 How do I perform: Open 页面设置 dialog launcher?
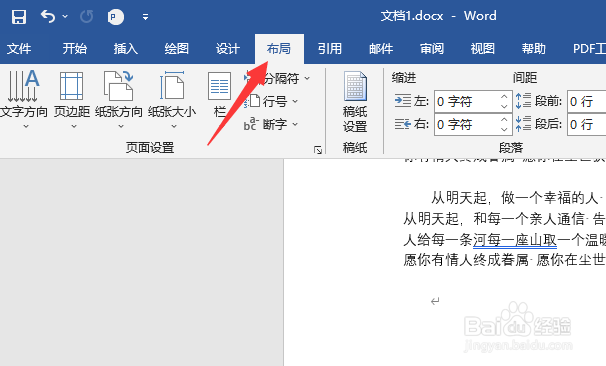point(318,150)
